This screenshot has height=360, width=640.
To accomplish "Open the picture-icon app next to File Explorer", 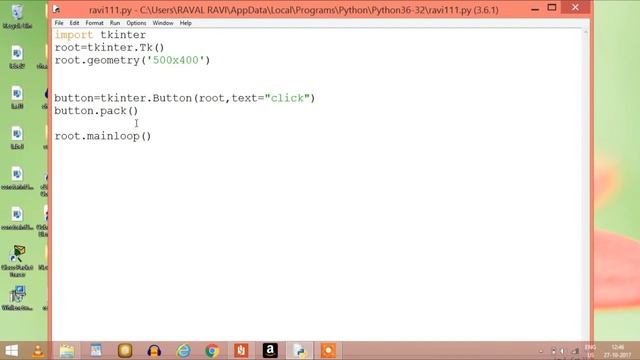I will click(96, 351).
